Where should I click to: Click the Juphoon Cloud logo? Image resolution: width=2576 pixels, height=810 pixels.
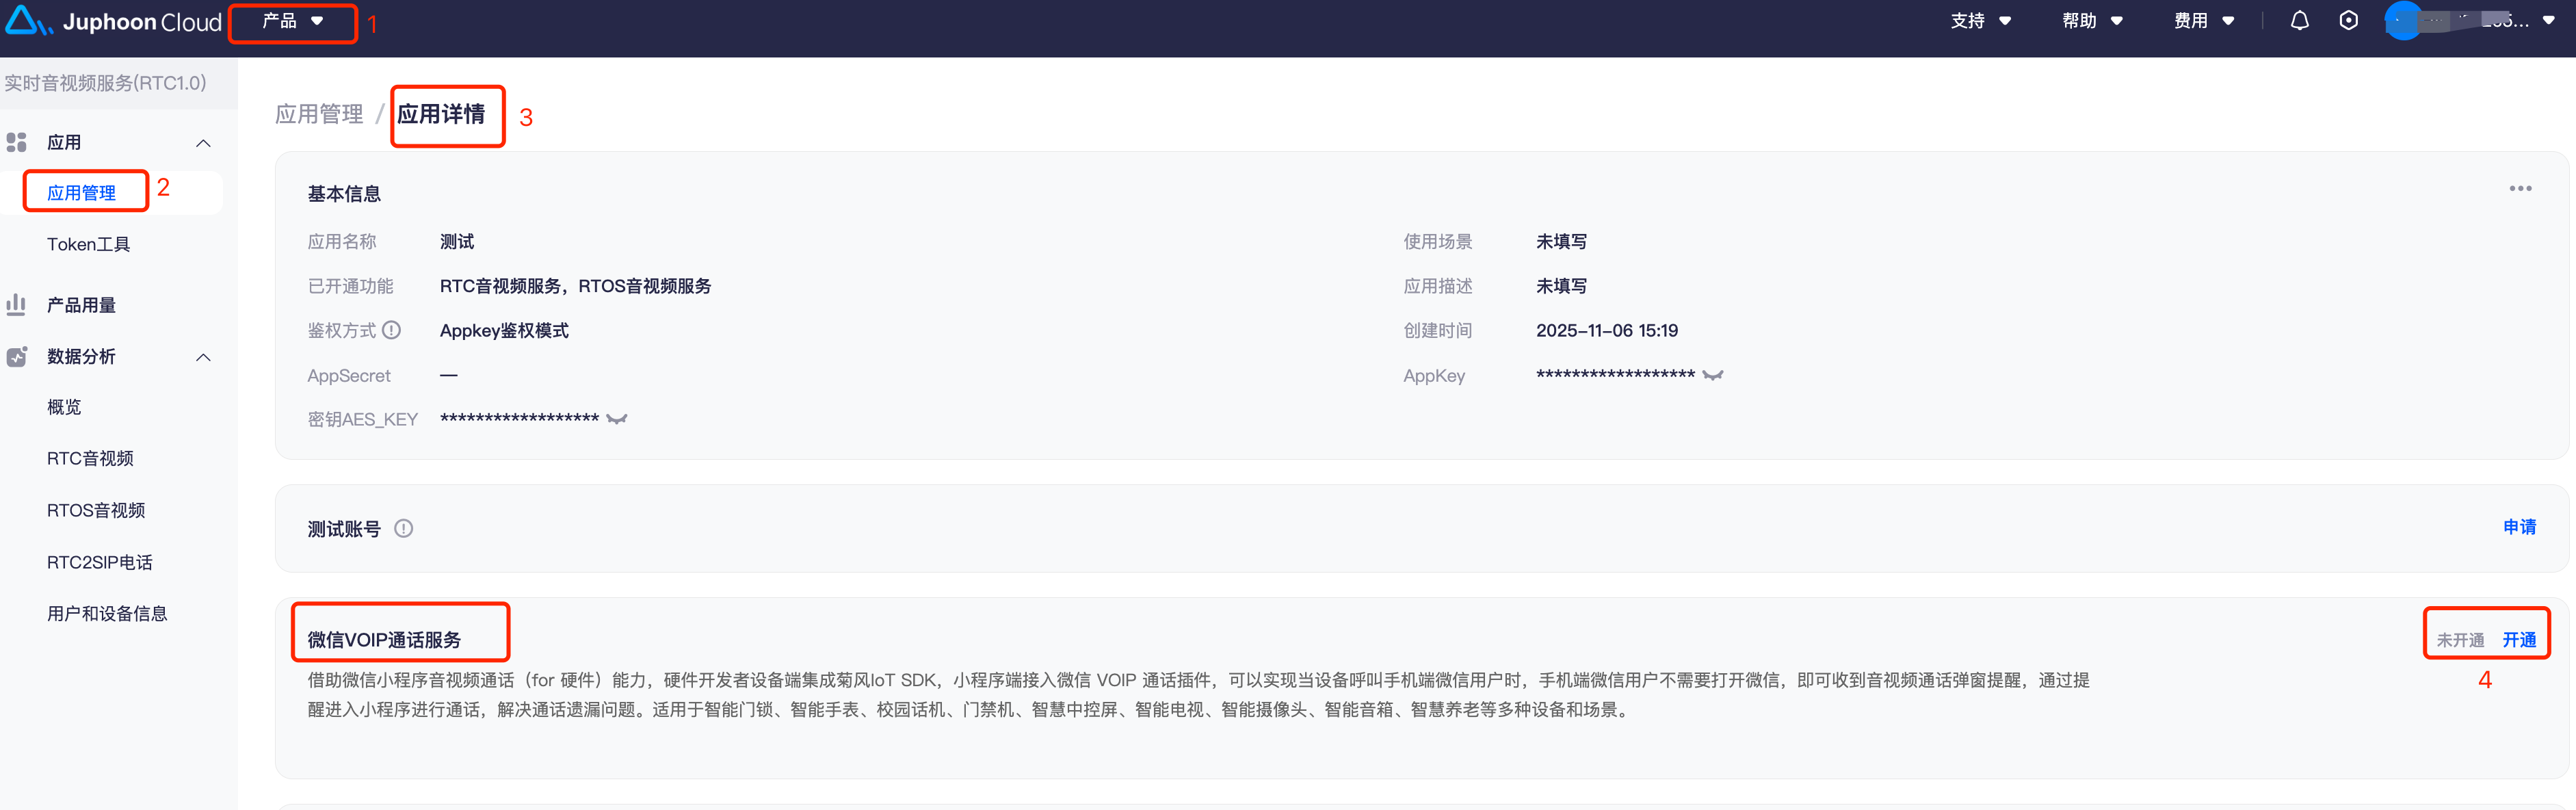[x=113, y=21]
